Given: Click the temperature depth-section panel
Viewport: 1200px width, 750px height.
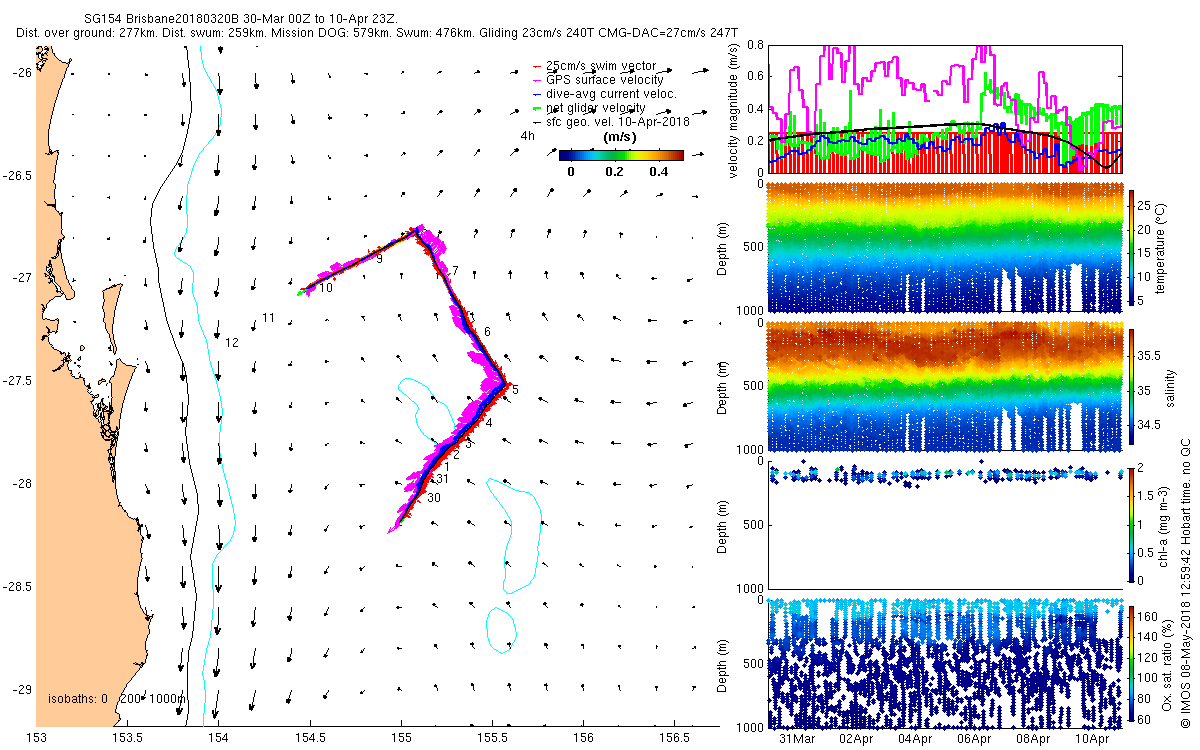Looking at the screenshot, I should 944,247.
